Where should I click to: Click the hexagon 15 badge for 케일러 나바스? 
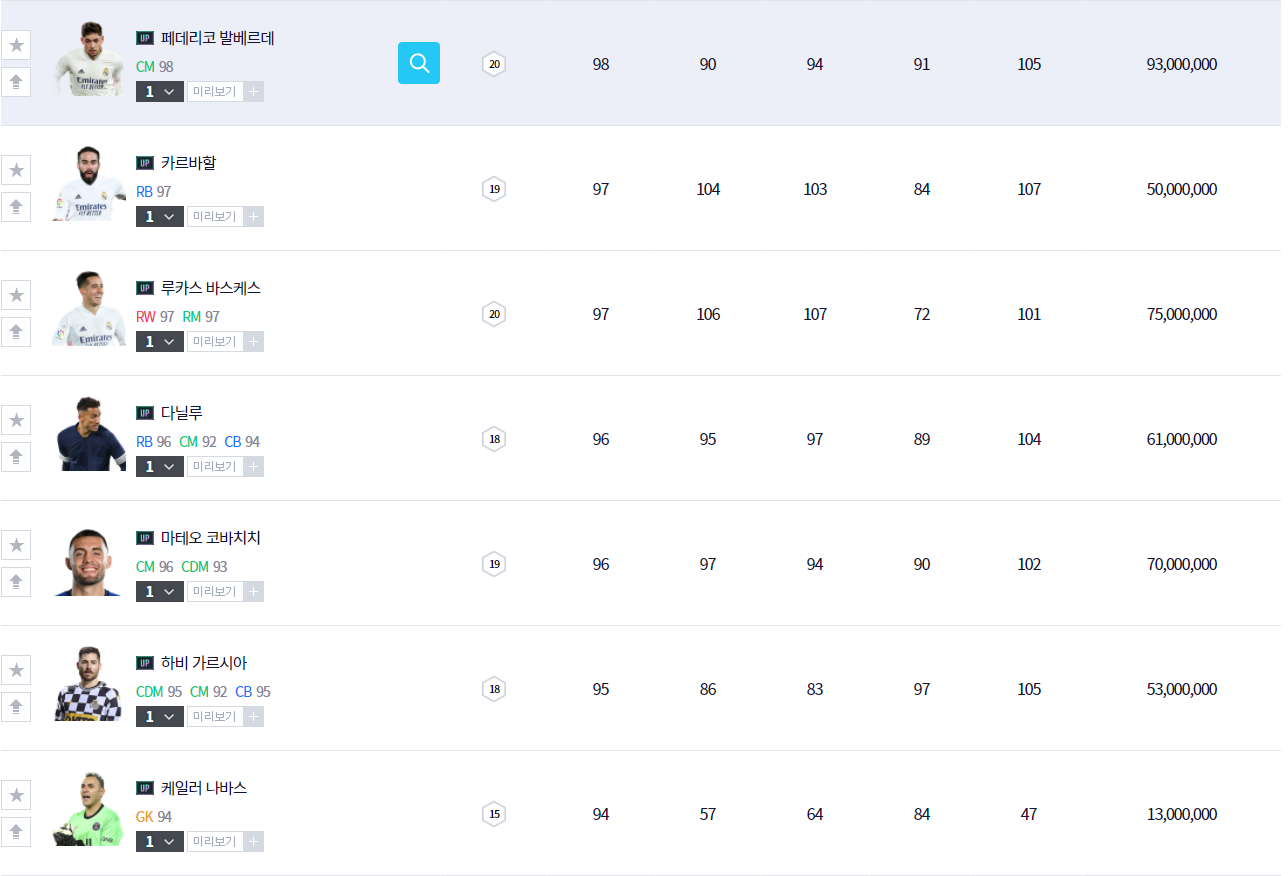494,814
